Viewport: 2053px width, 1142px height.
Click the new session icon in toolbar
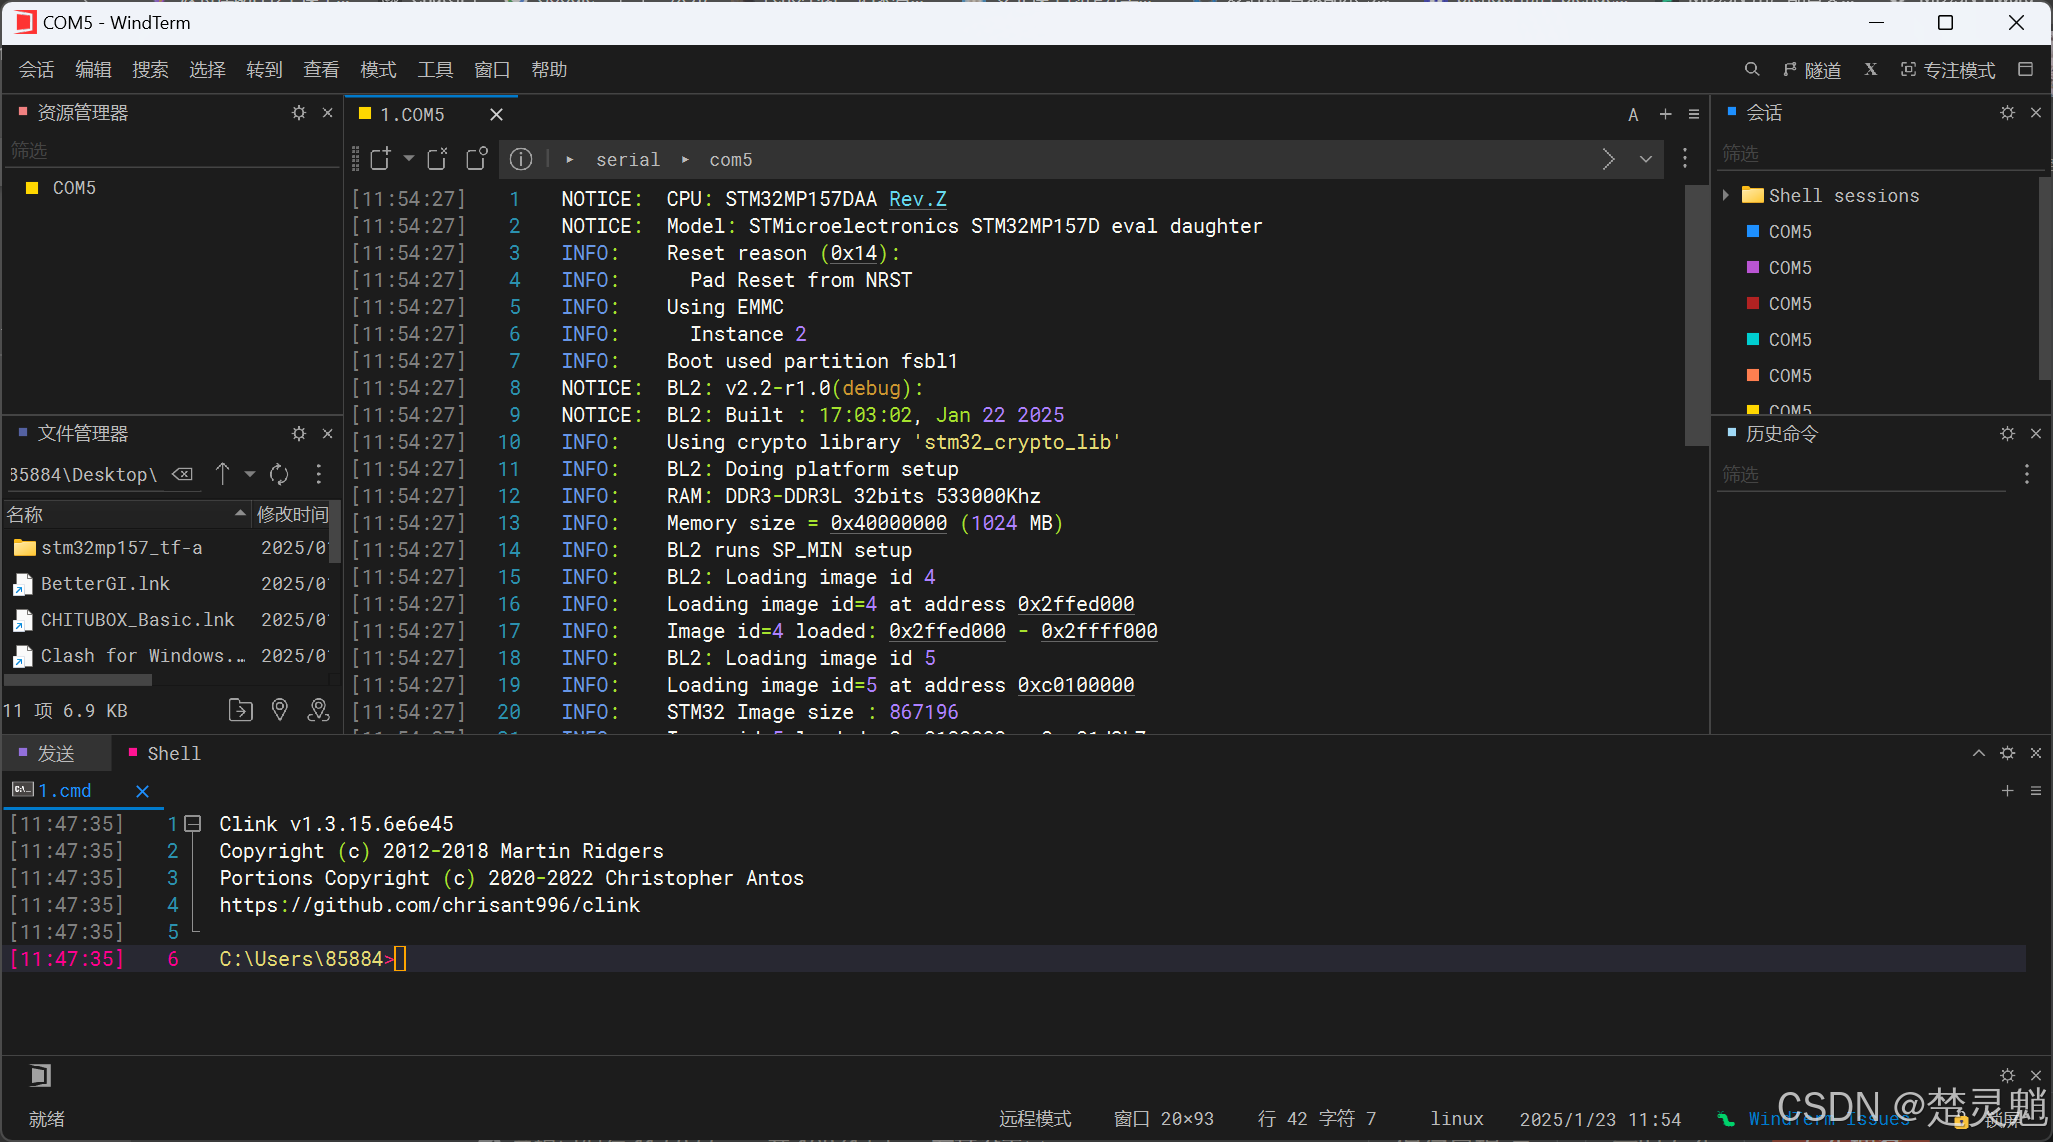(x=380, y=159)
